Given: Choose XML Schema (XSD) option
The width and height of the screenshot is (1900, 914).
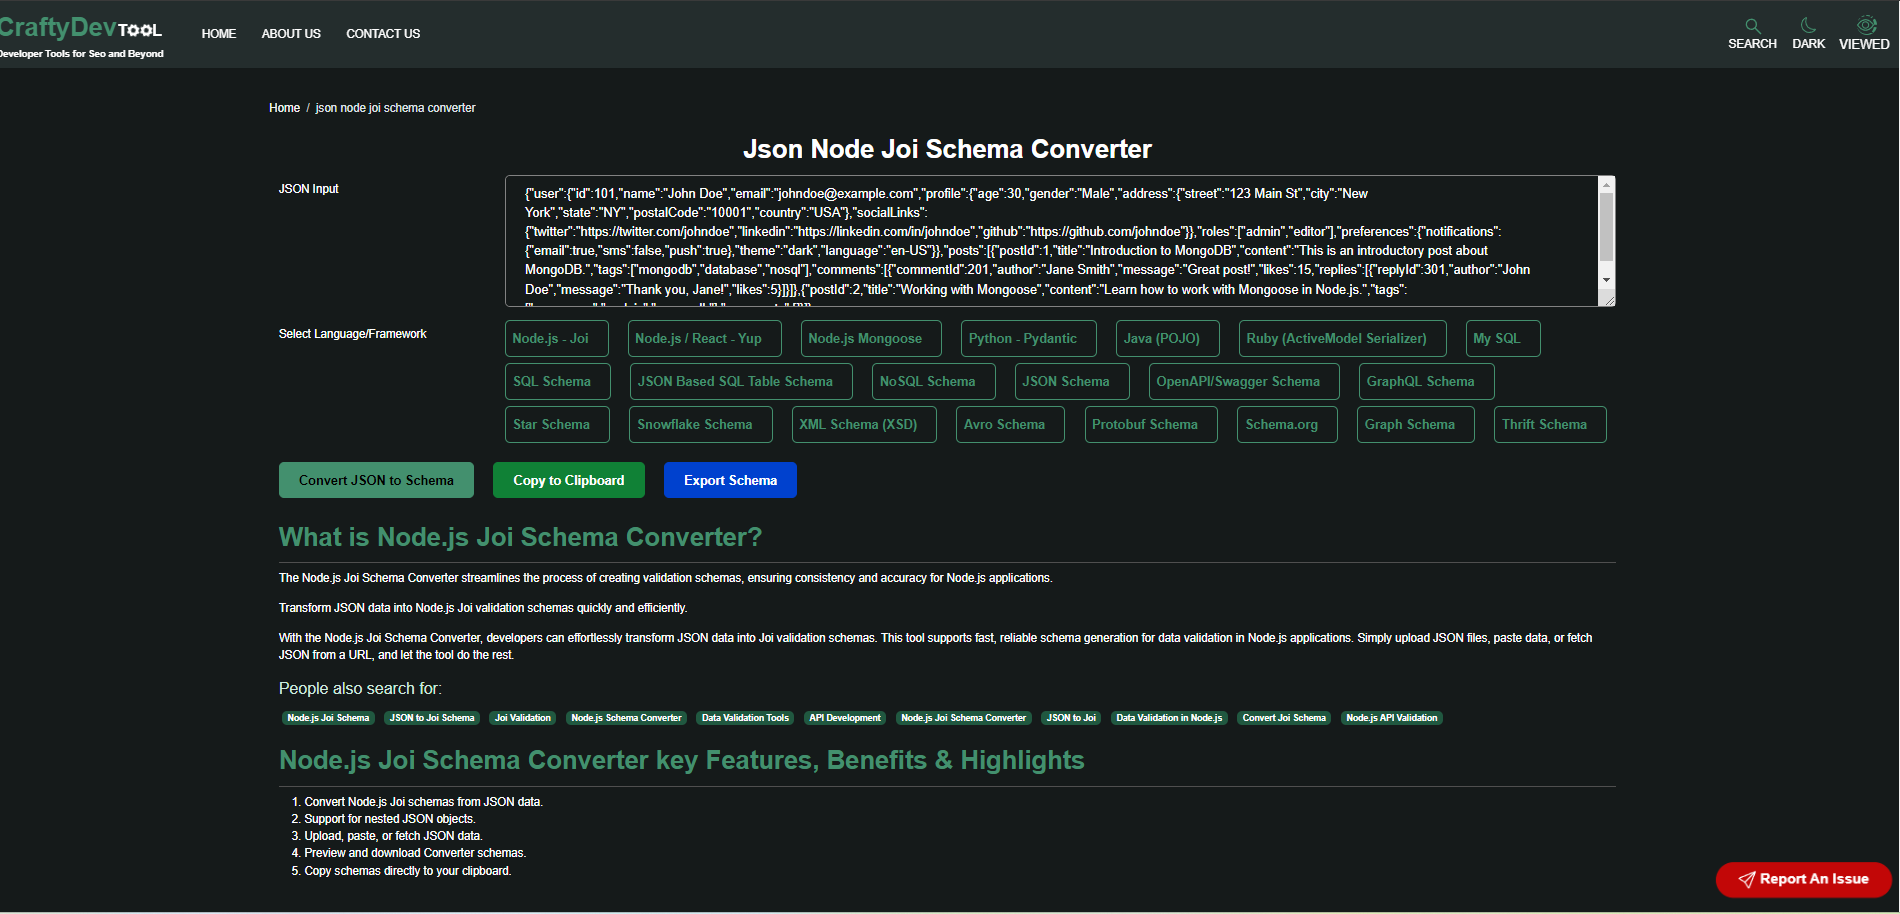Looking at the screenshot, I should [865, 425].
